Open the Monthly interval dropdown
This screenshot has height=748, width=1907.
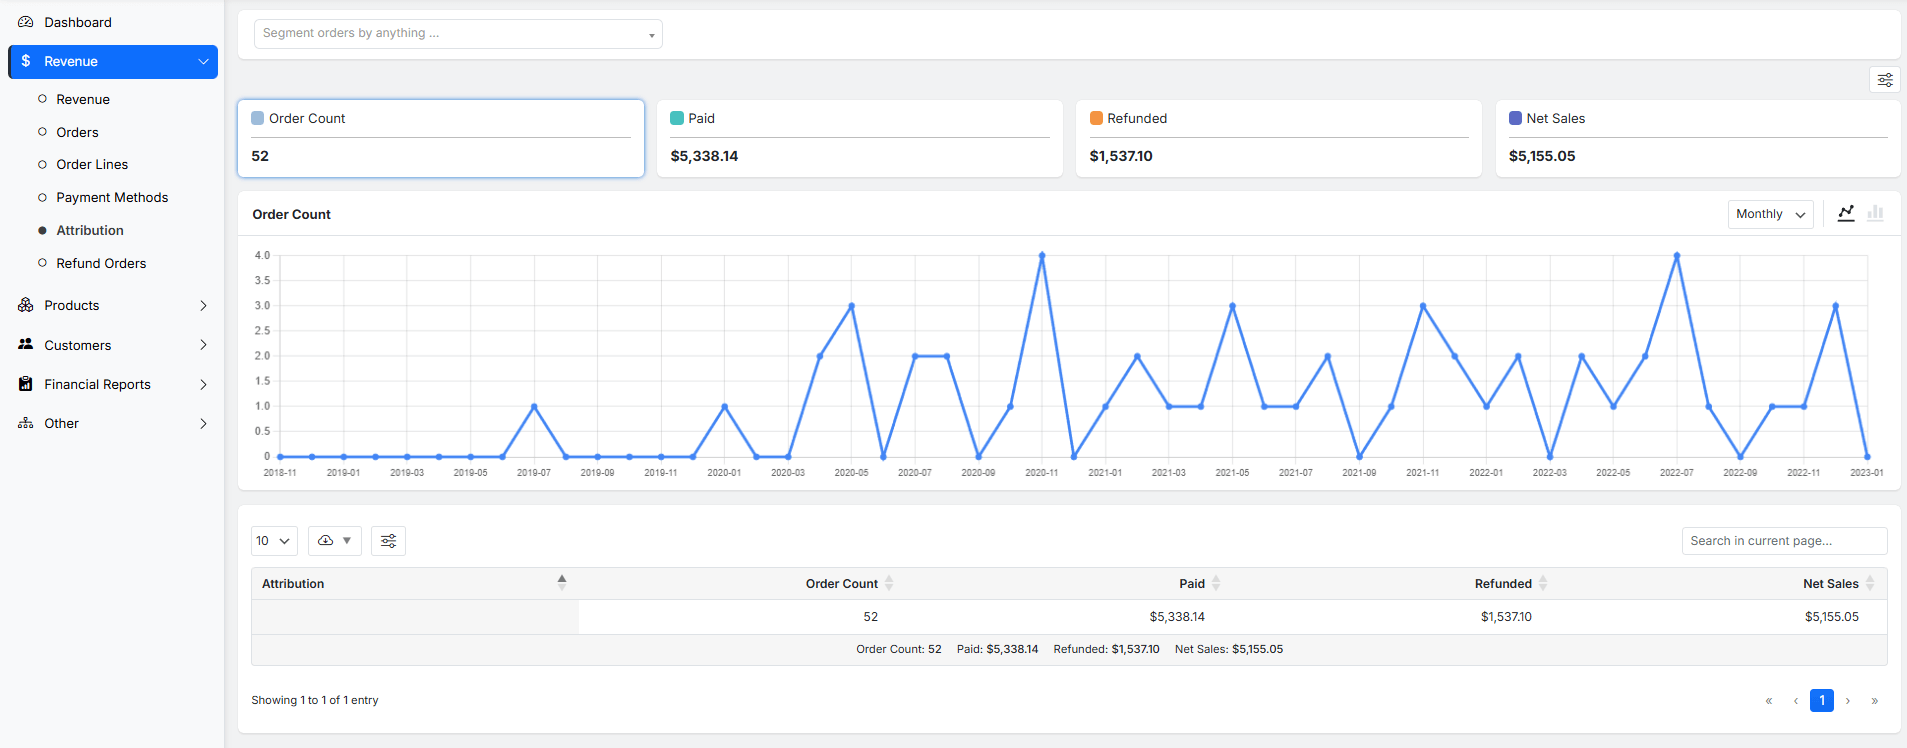1769,214
